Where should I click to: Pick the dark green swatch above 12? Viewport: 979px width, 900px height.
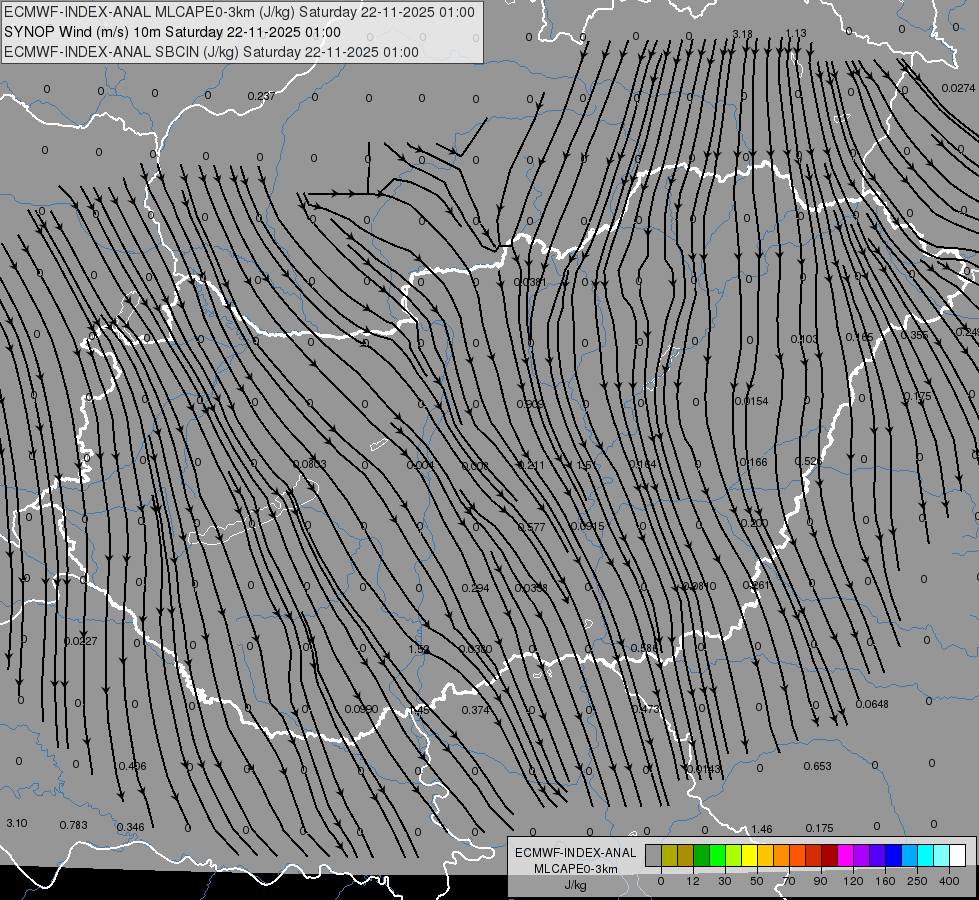coord(702,855)
